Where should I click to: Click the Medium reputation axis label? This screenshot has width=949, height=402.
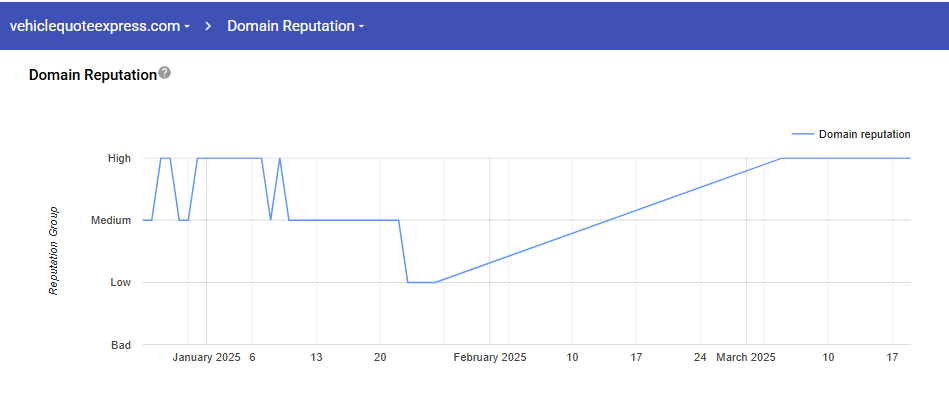point(111,220)
